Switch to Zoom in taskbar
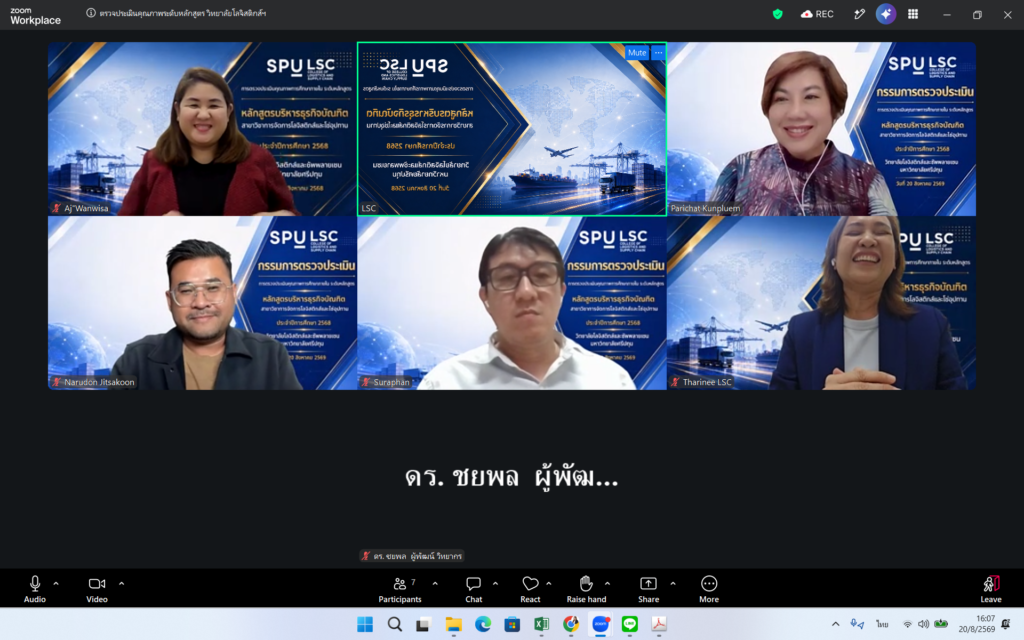 (x=600, y=624)
